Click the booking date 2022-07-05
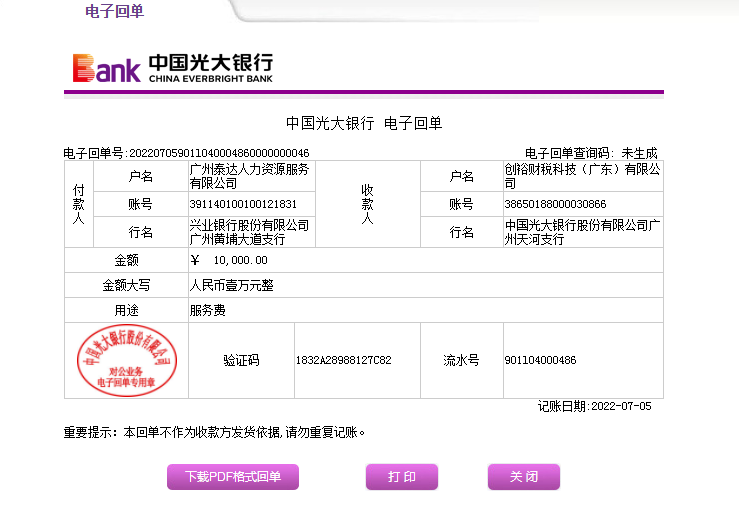This screenshot has width=739, height=509. (621, 406)
